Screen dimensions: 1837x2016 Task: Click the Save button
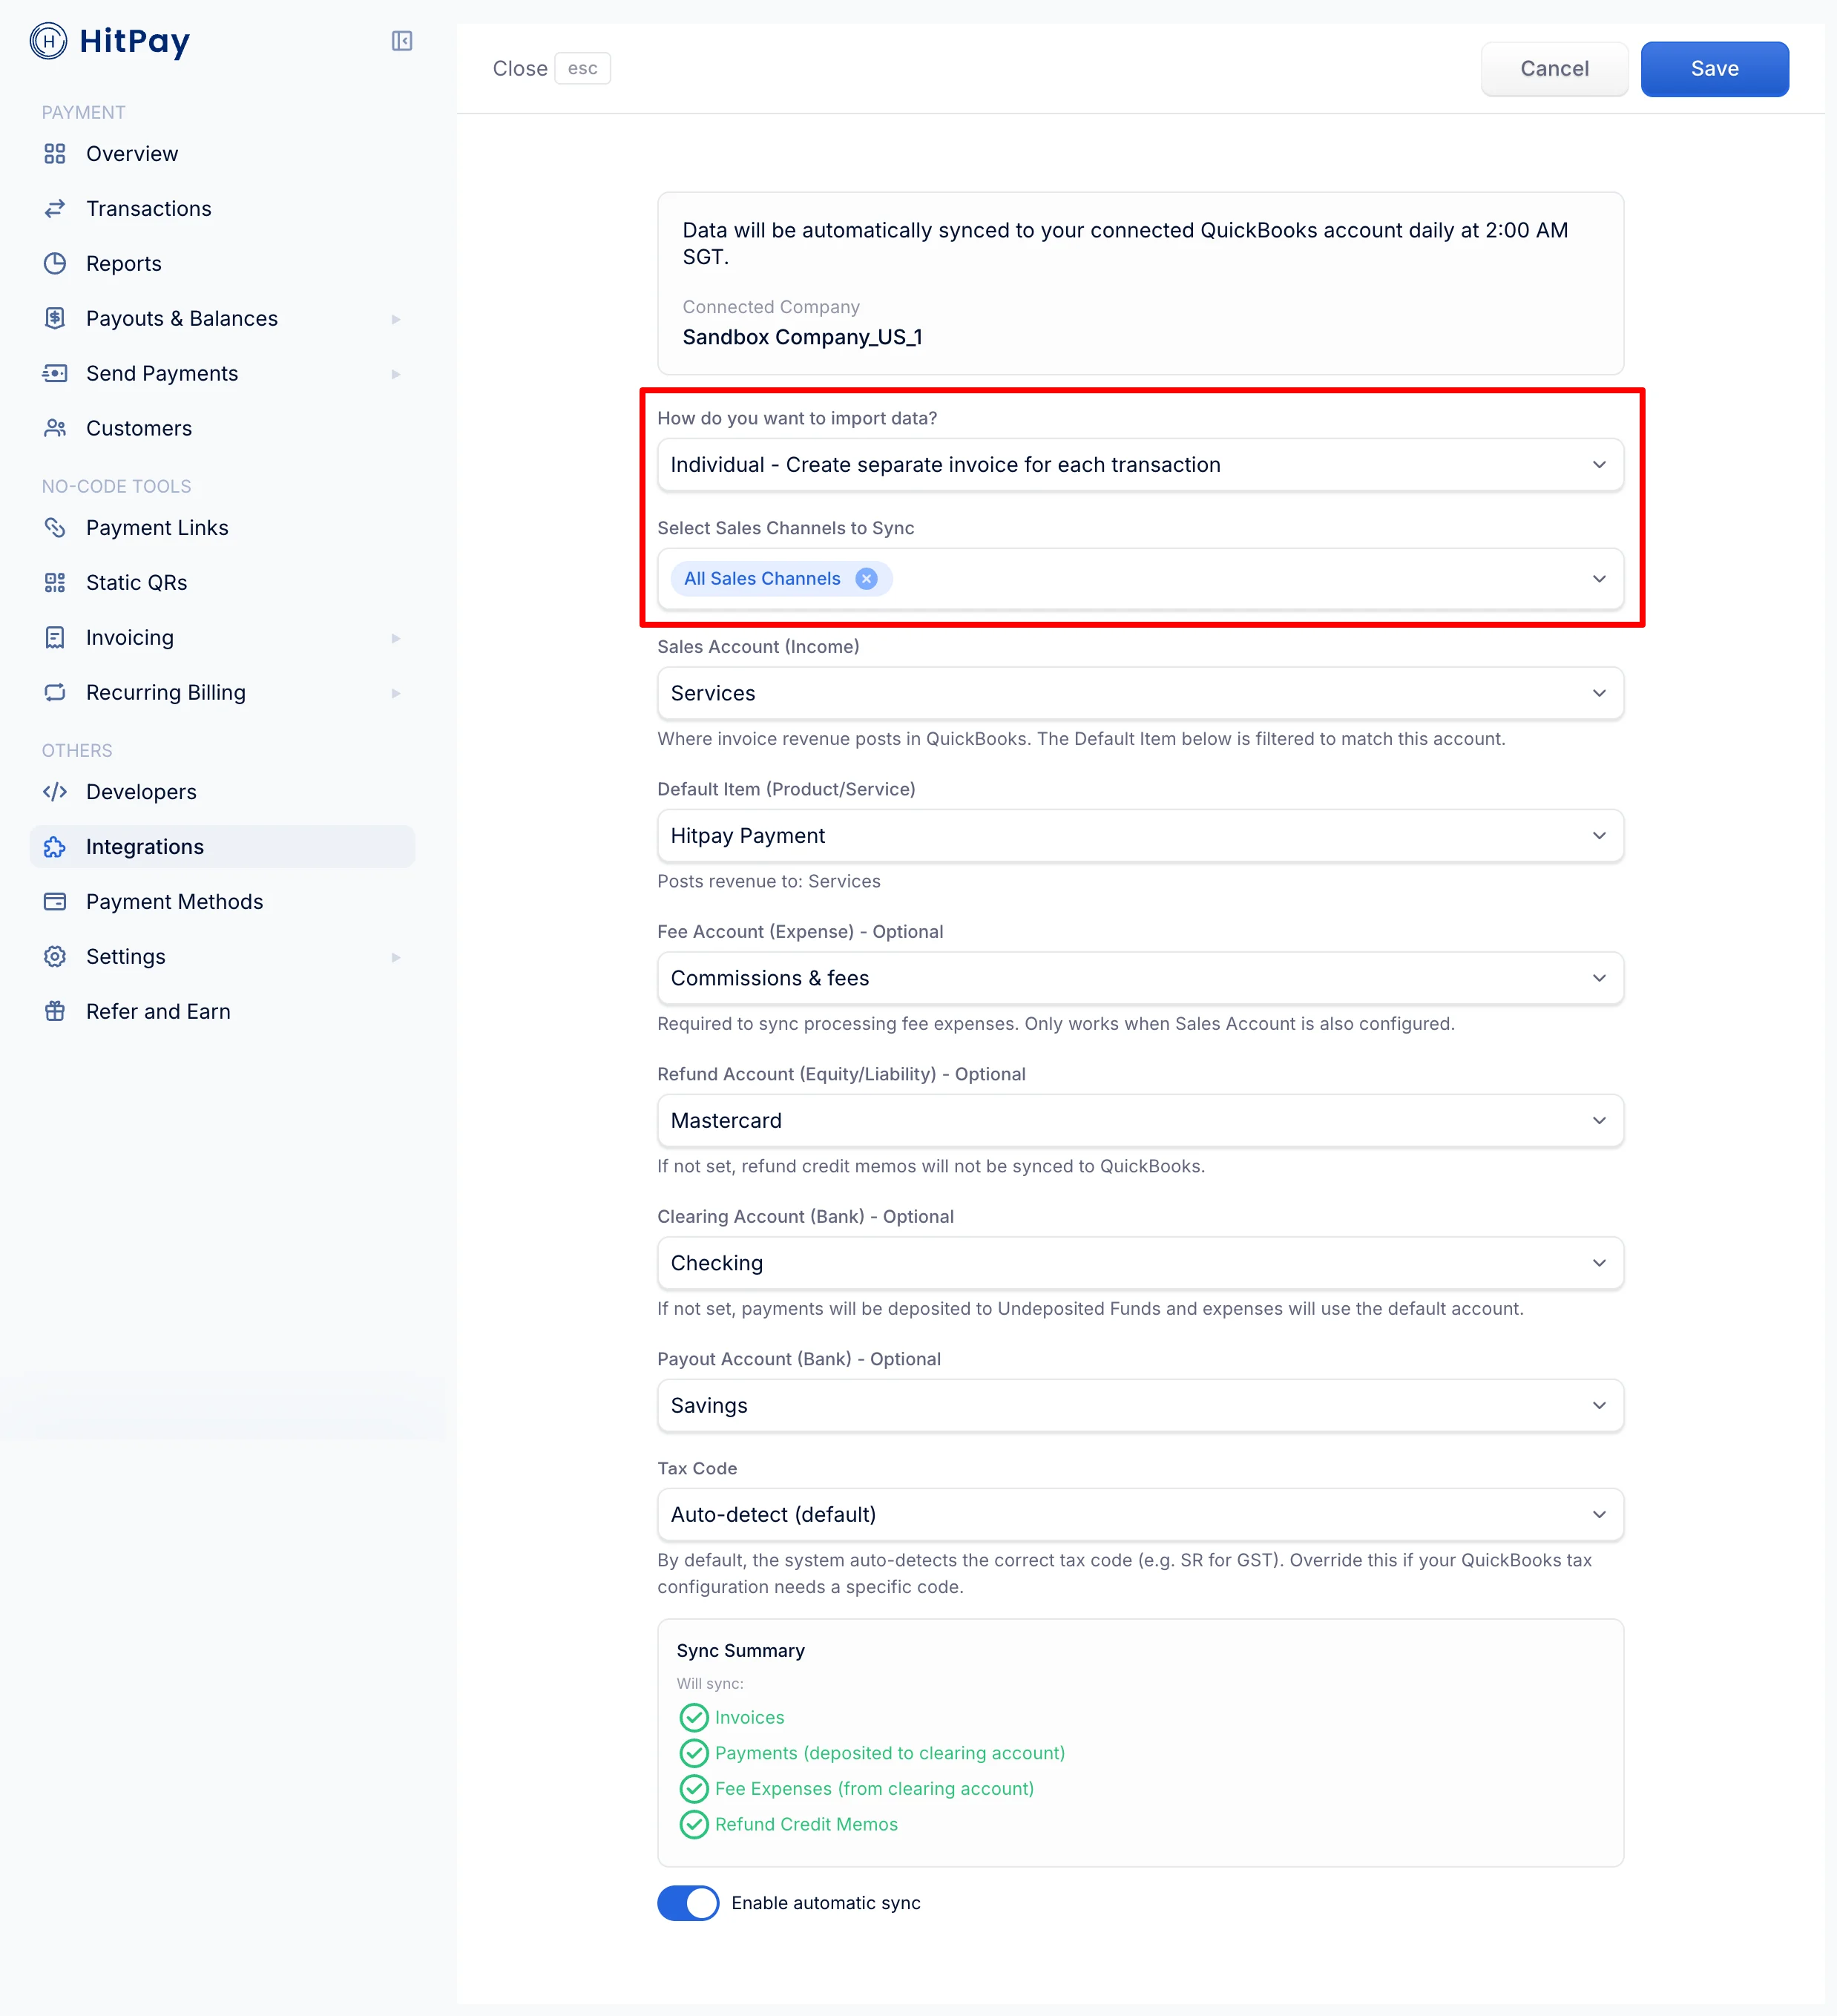[1714, 69]
